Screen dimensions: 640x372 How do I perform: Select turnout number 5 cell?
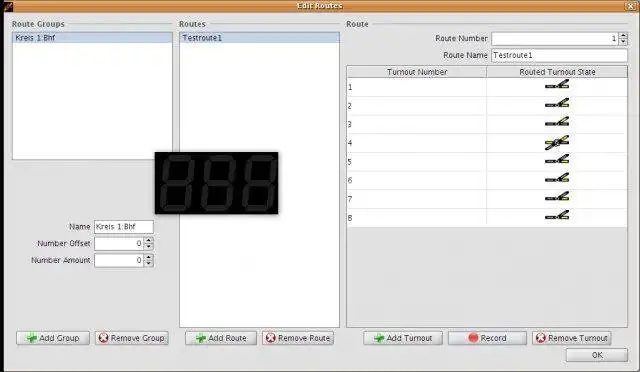click(x=417, y=162)
